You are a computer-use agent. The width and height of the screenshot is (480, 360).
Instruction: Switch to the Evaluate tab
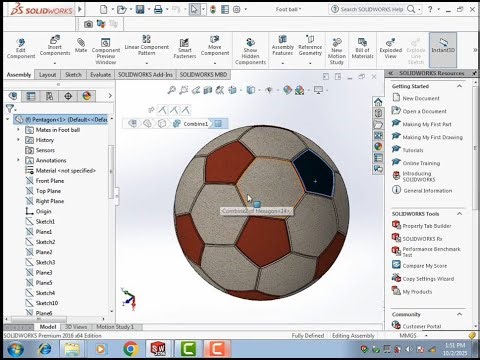[x=100, y=75]
